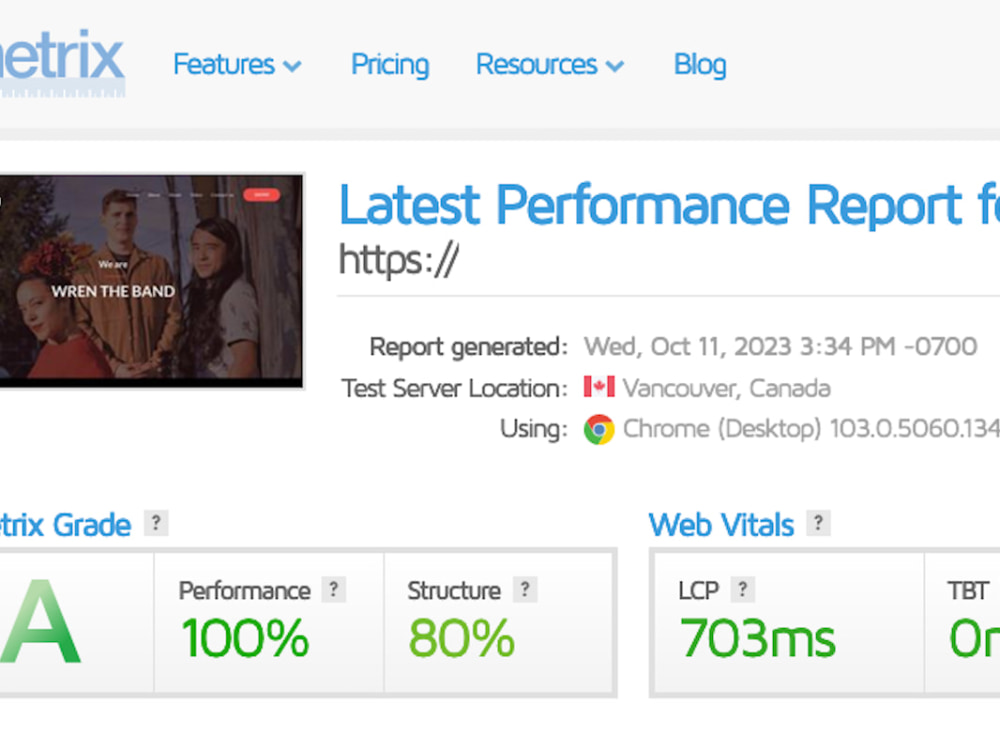Click the GTmetrix logo
Viewport: 1000px width, 750px height.
(62, 62)
